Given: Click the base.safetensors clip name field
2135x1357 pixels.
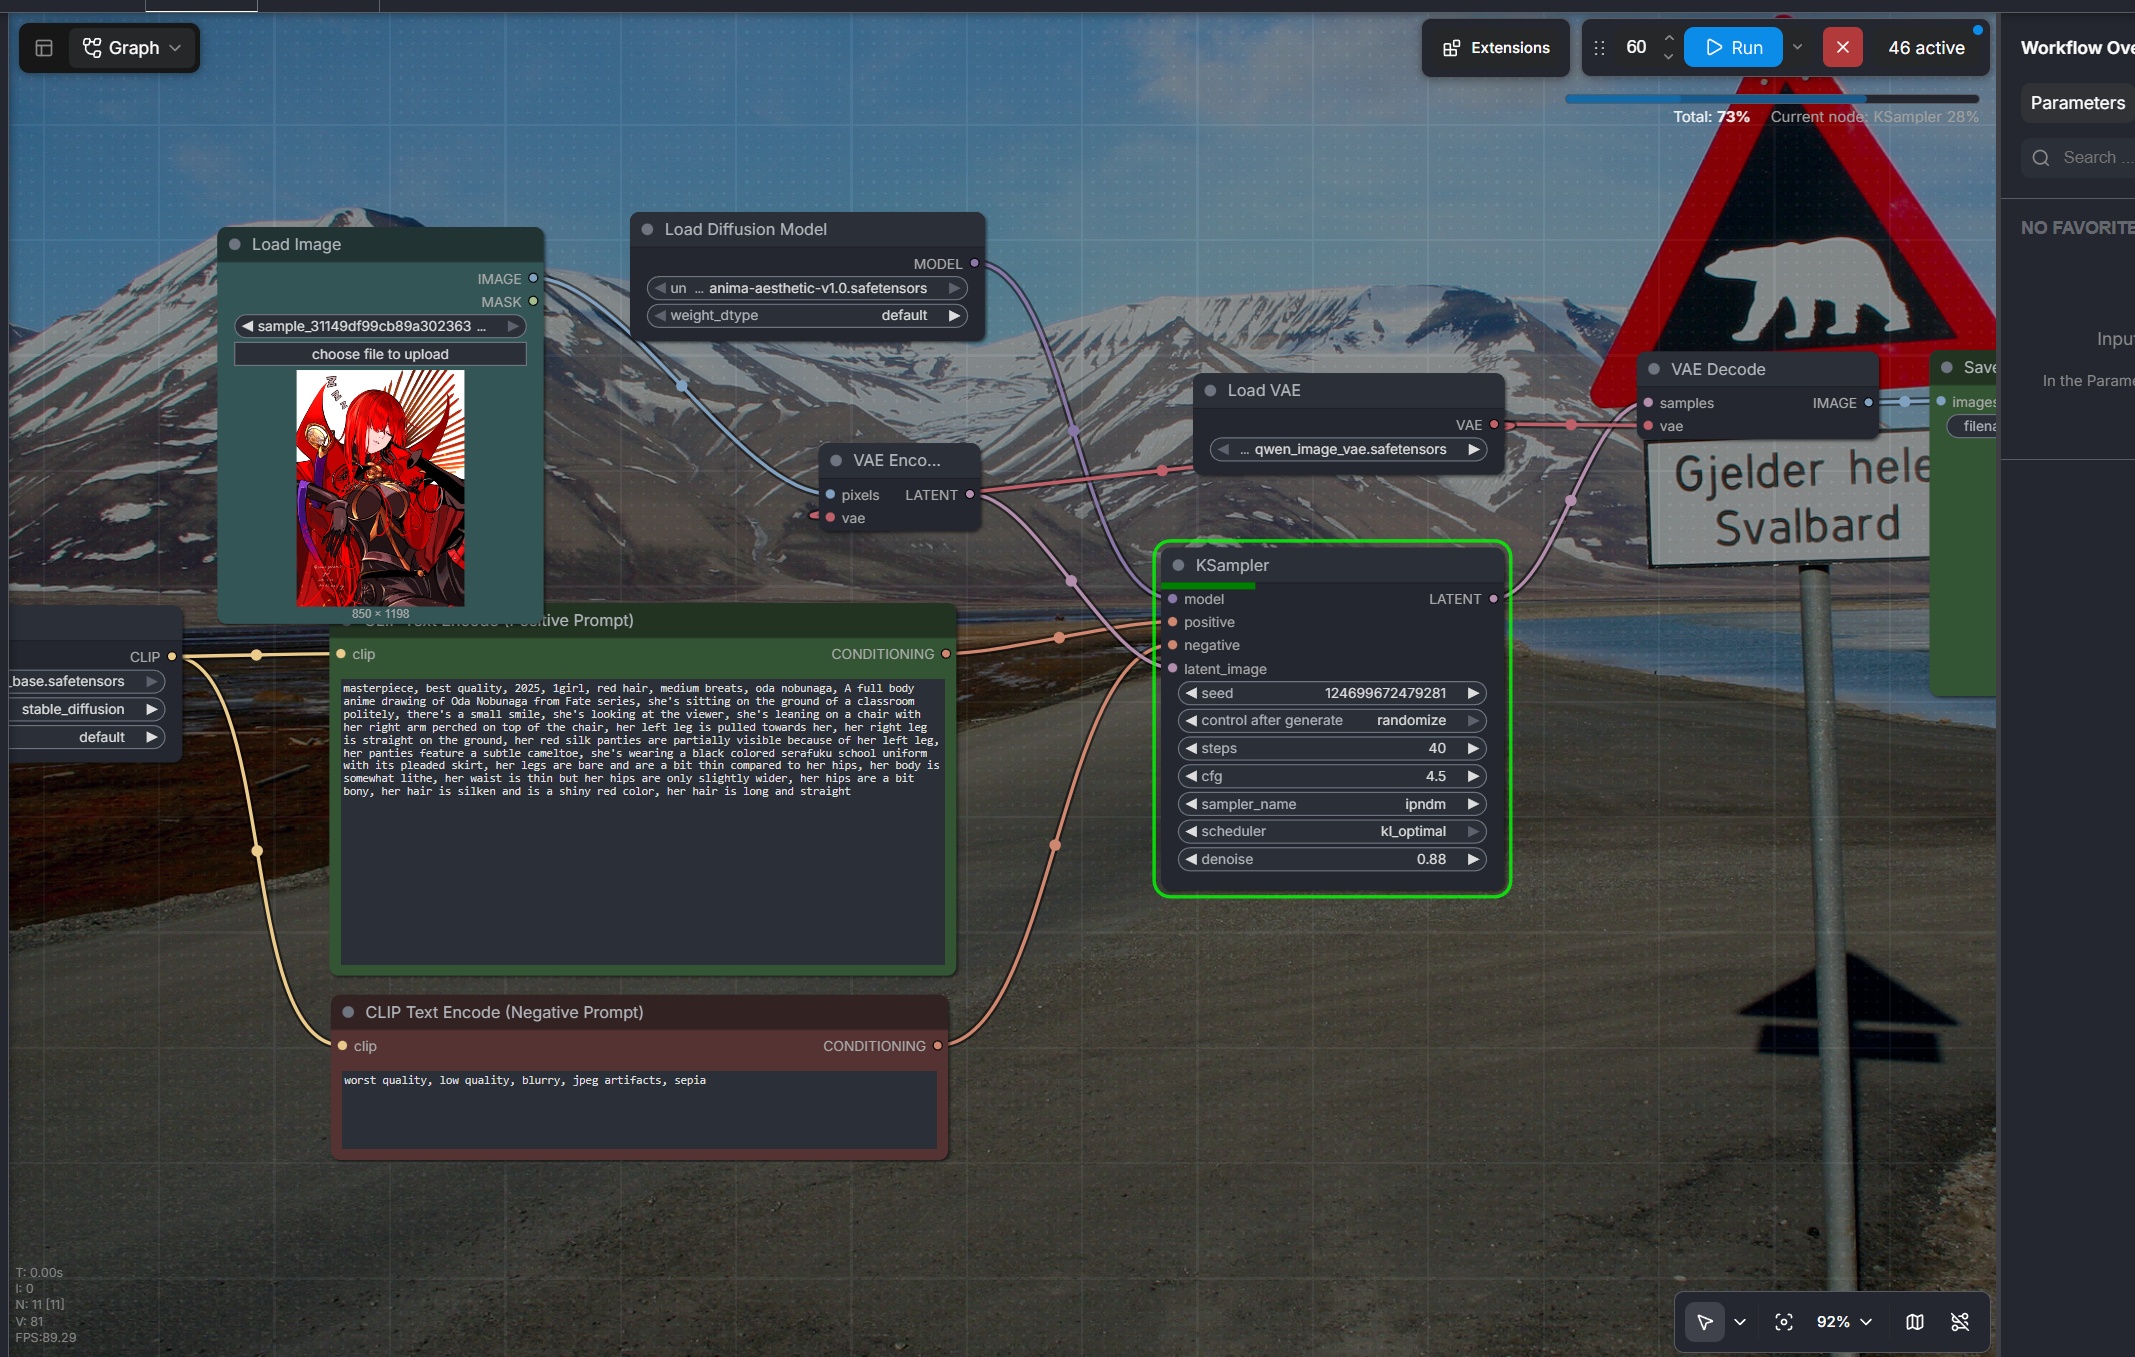Looking at the screenshot, I should pos(88,681).
